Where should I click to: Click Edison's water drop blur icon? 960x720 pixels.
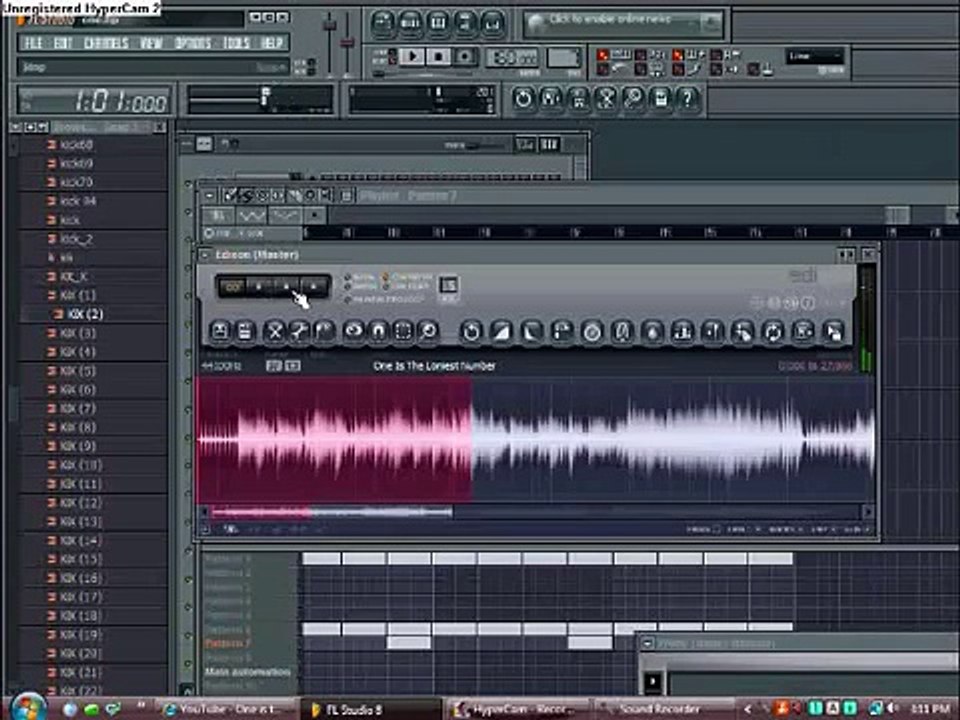tap(653, 332)
